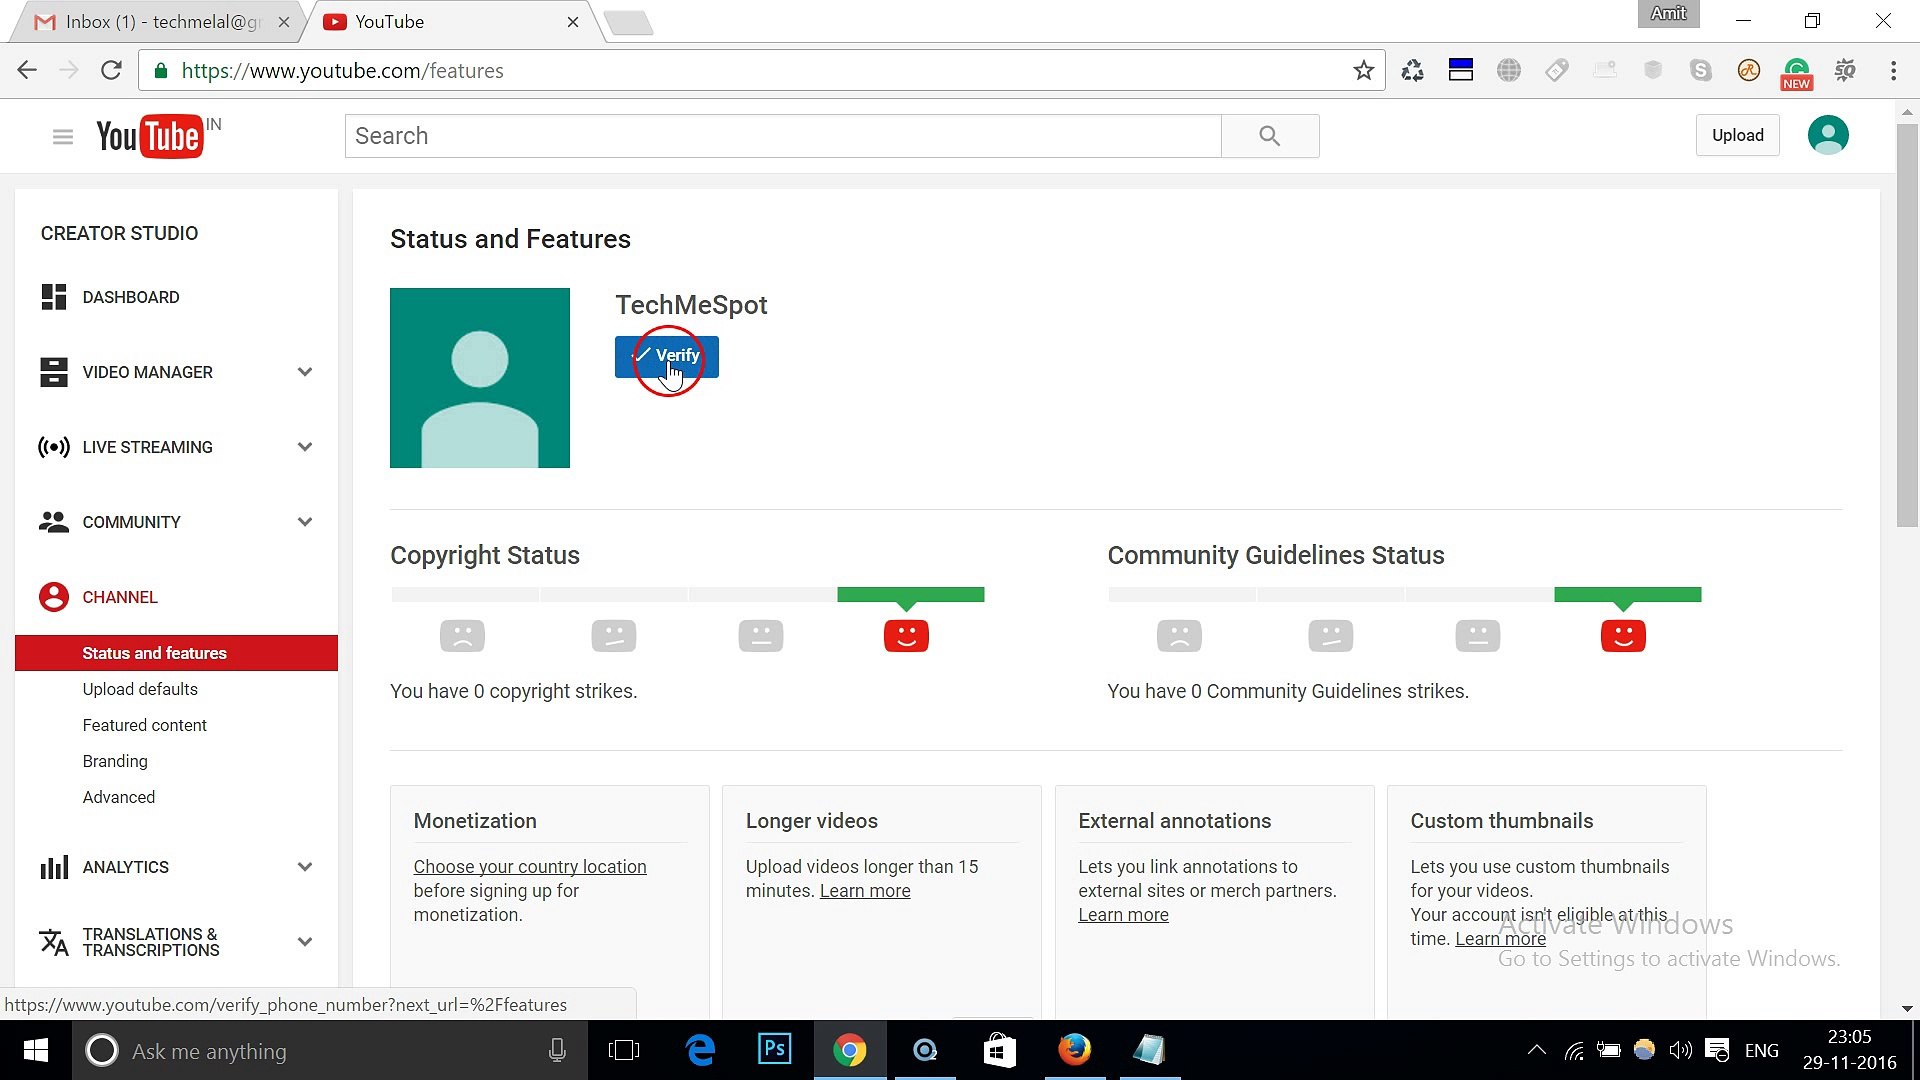Click the Live Streaming icon
The height and width of the screenshot is (1080, 1920).
(53, 447)
